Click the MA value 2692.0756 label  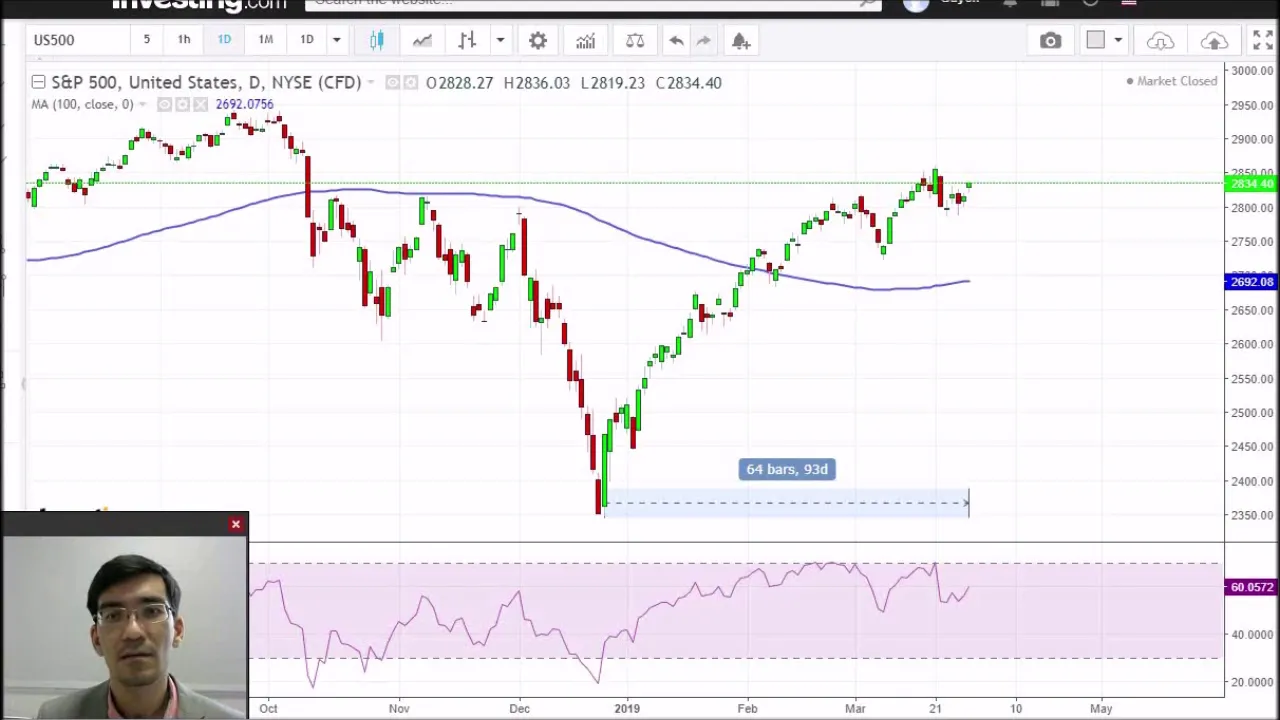244,105
